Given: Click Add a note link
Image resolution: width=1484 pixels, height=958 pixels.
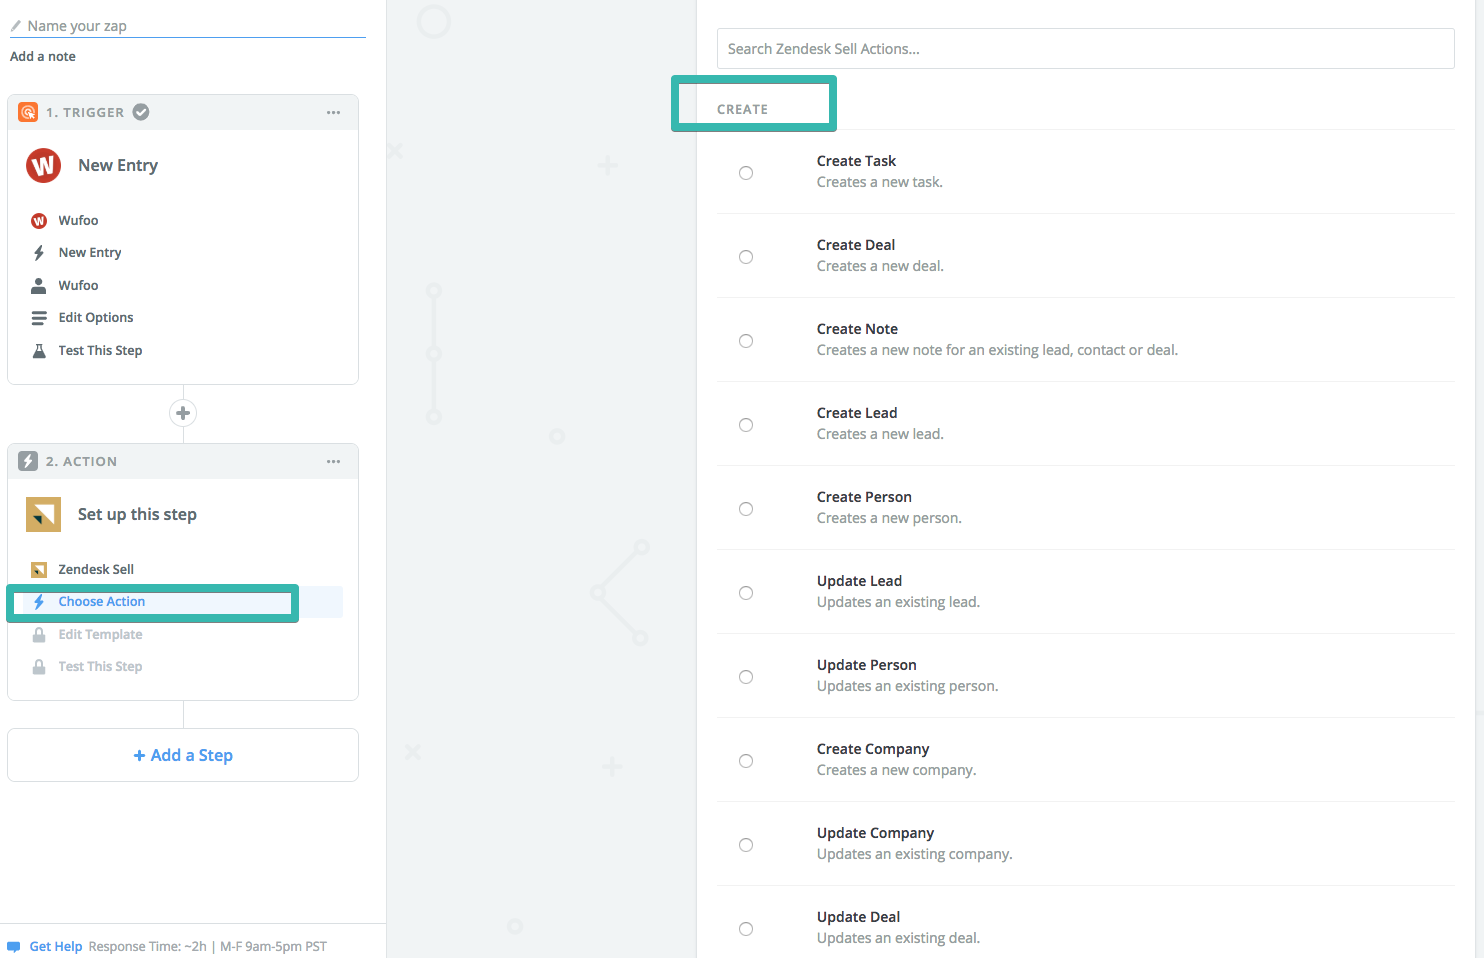Looking at the screenshot, I should point(43,57).
